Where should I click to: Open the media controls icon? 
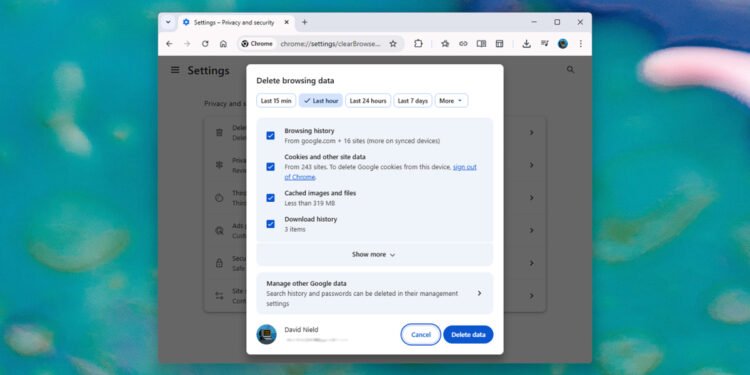pos(544,44)
